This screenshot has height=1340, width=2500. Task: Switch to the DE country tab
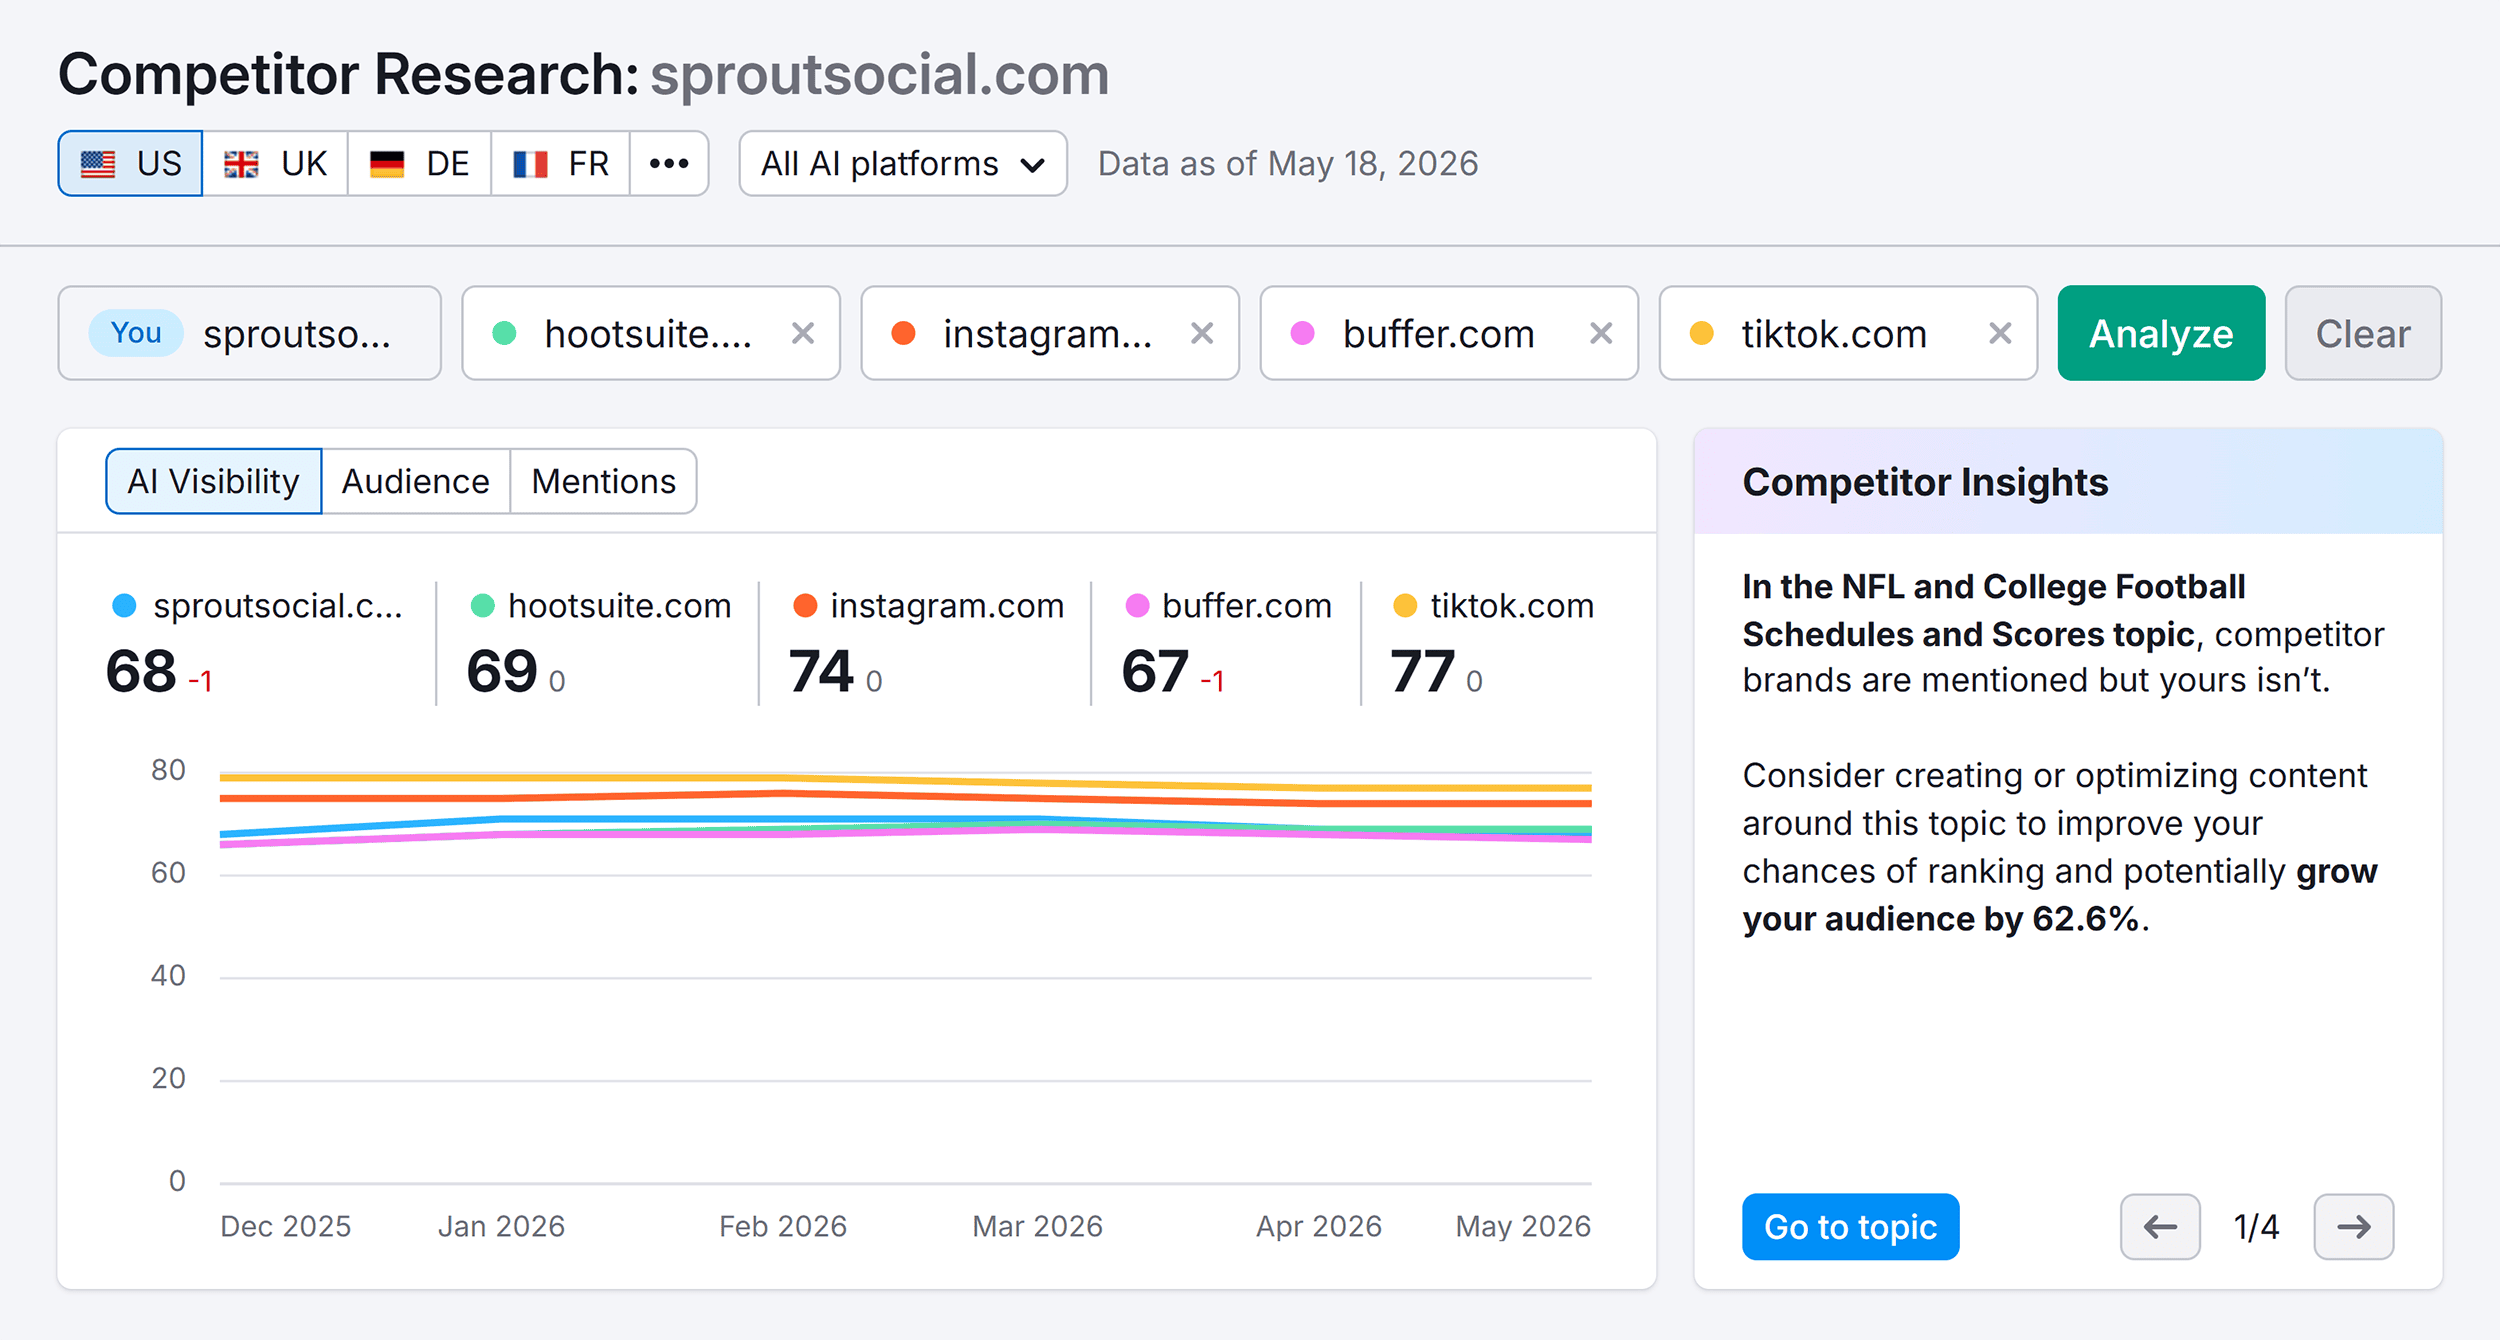419,163
